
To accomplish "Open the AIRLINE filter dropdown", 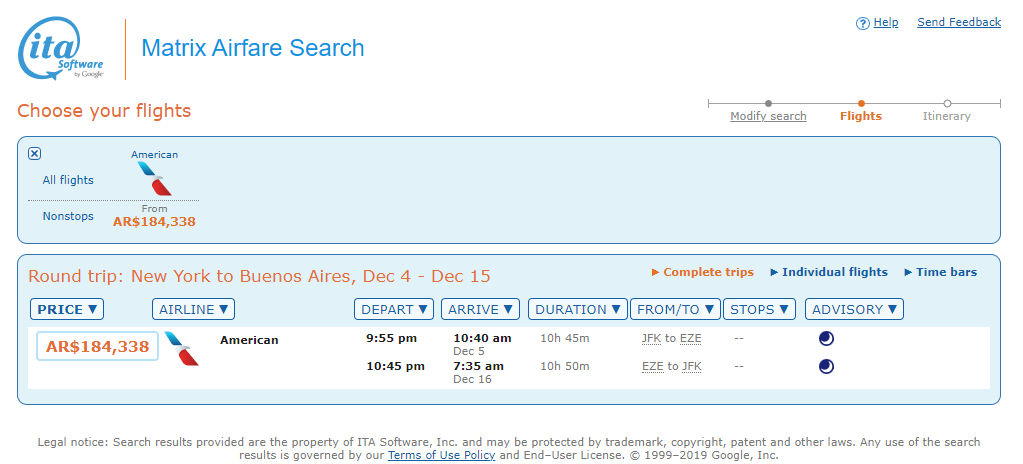I will [x=193, y=309].
